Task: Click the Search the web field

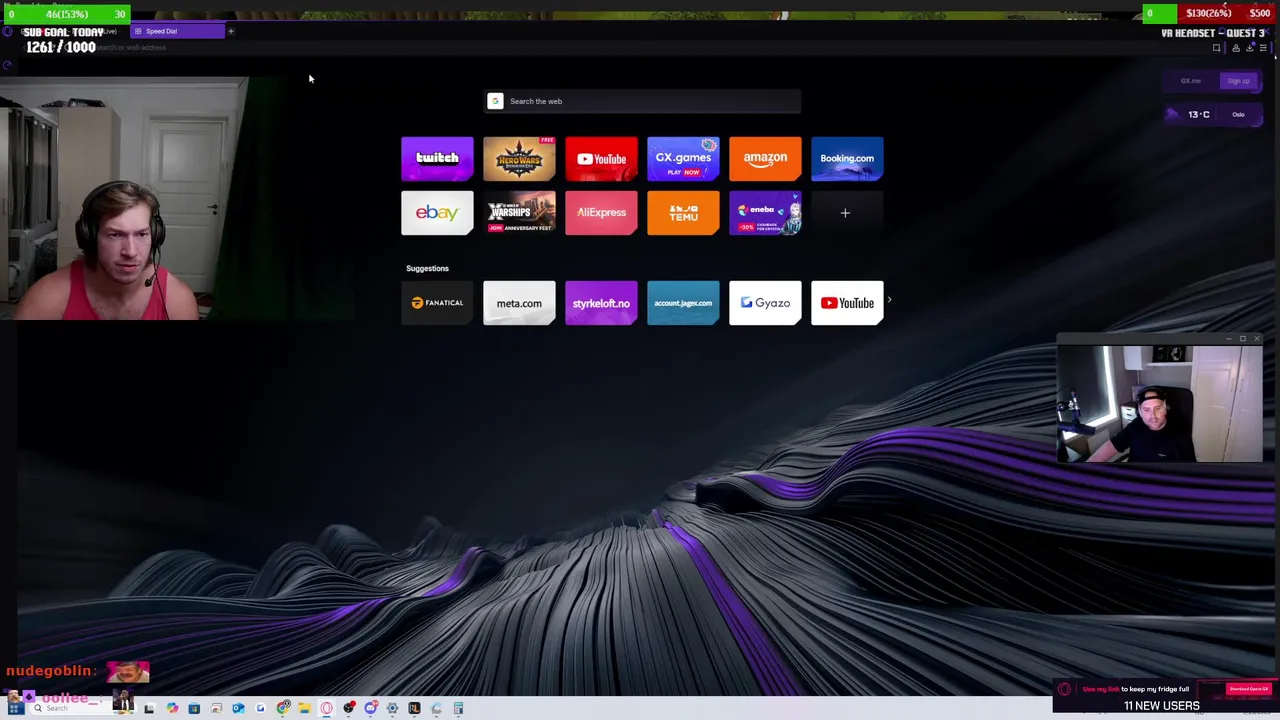Action: tap(642, 101)
